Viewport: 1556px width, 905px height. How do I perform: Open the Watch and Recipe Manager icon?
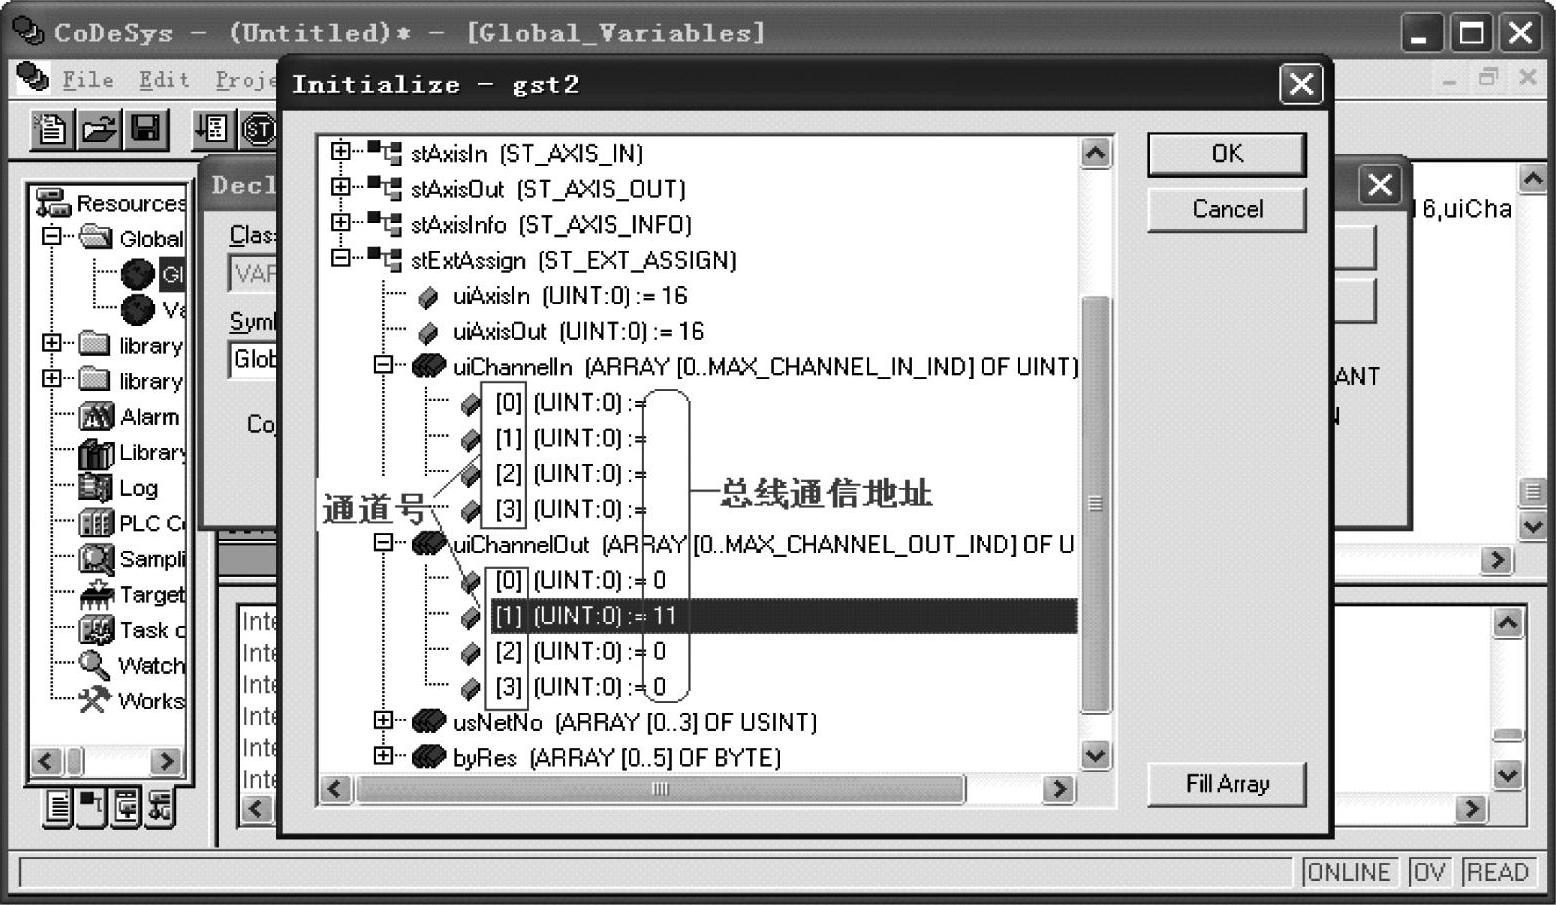point(94,665)
